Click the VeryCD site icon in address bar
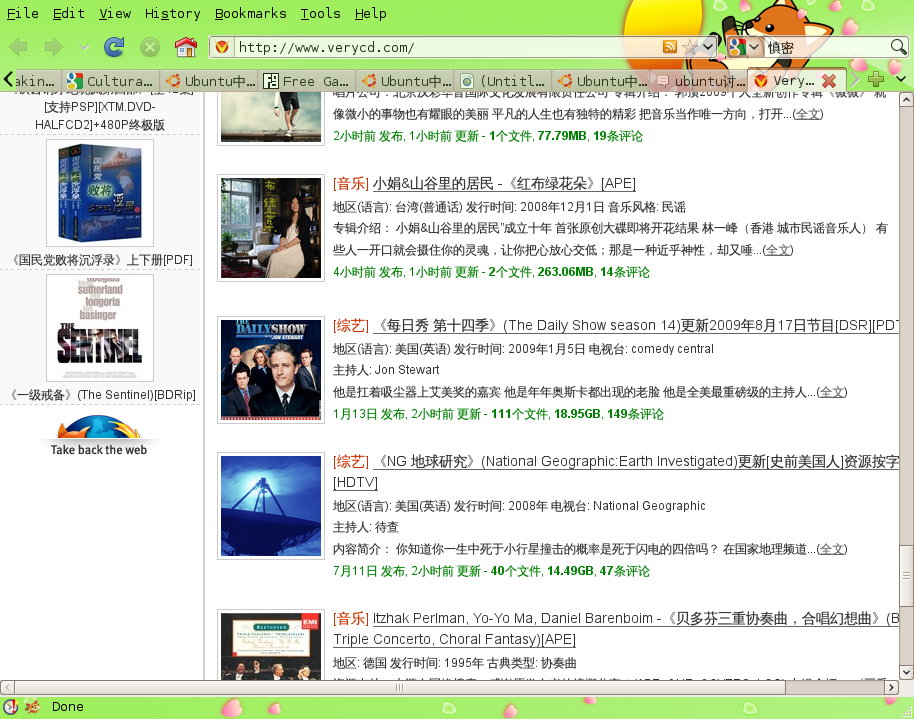This screenshot has width=914, height=719. (x=222, y=47)
